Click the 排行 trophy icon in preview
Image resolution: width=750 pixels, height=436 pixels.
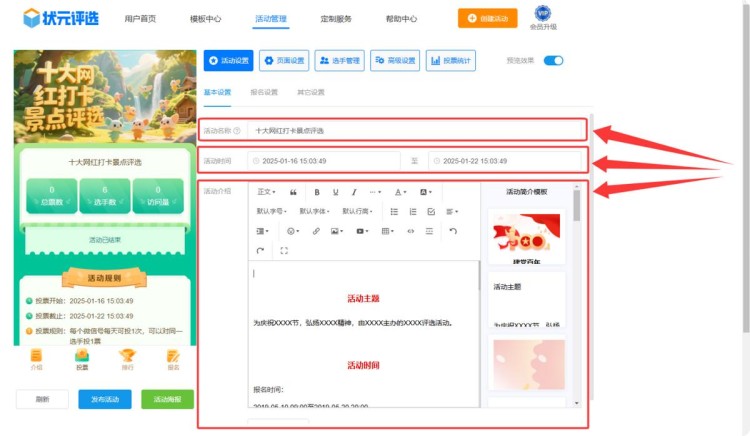pyautogui.click(x=126, y=358)
